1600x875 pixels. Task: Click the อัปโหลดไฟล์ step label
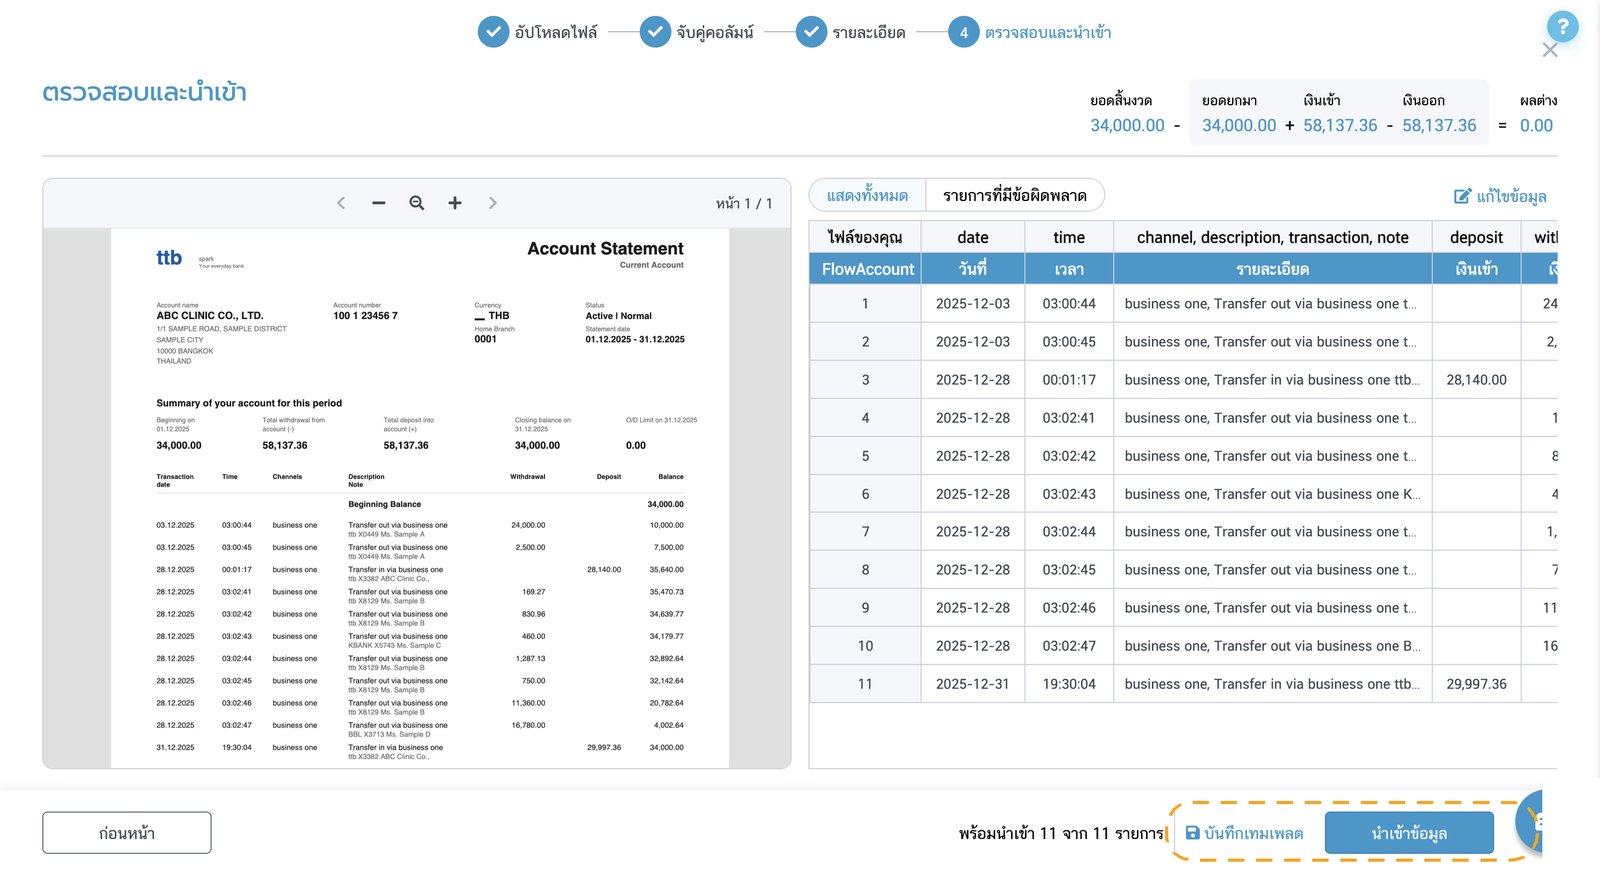tap(556, 32)
